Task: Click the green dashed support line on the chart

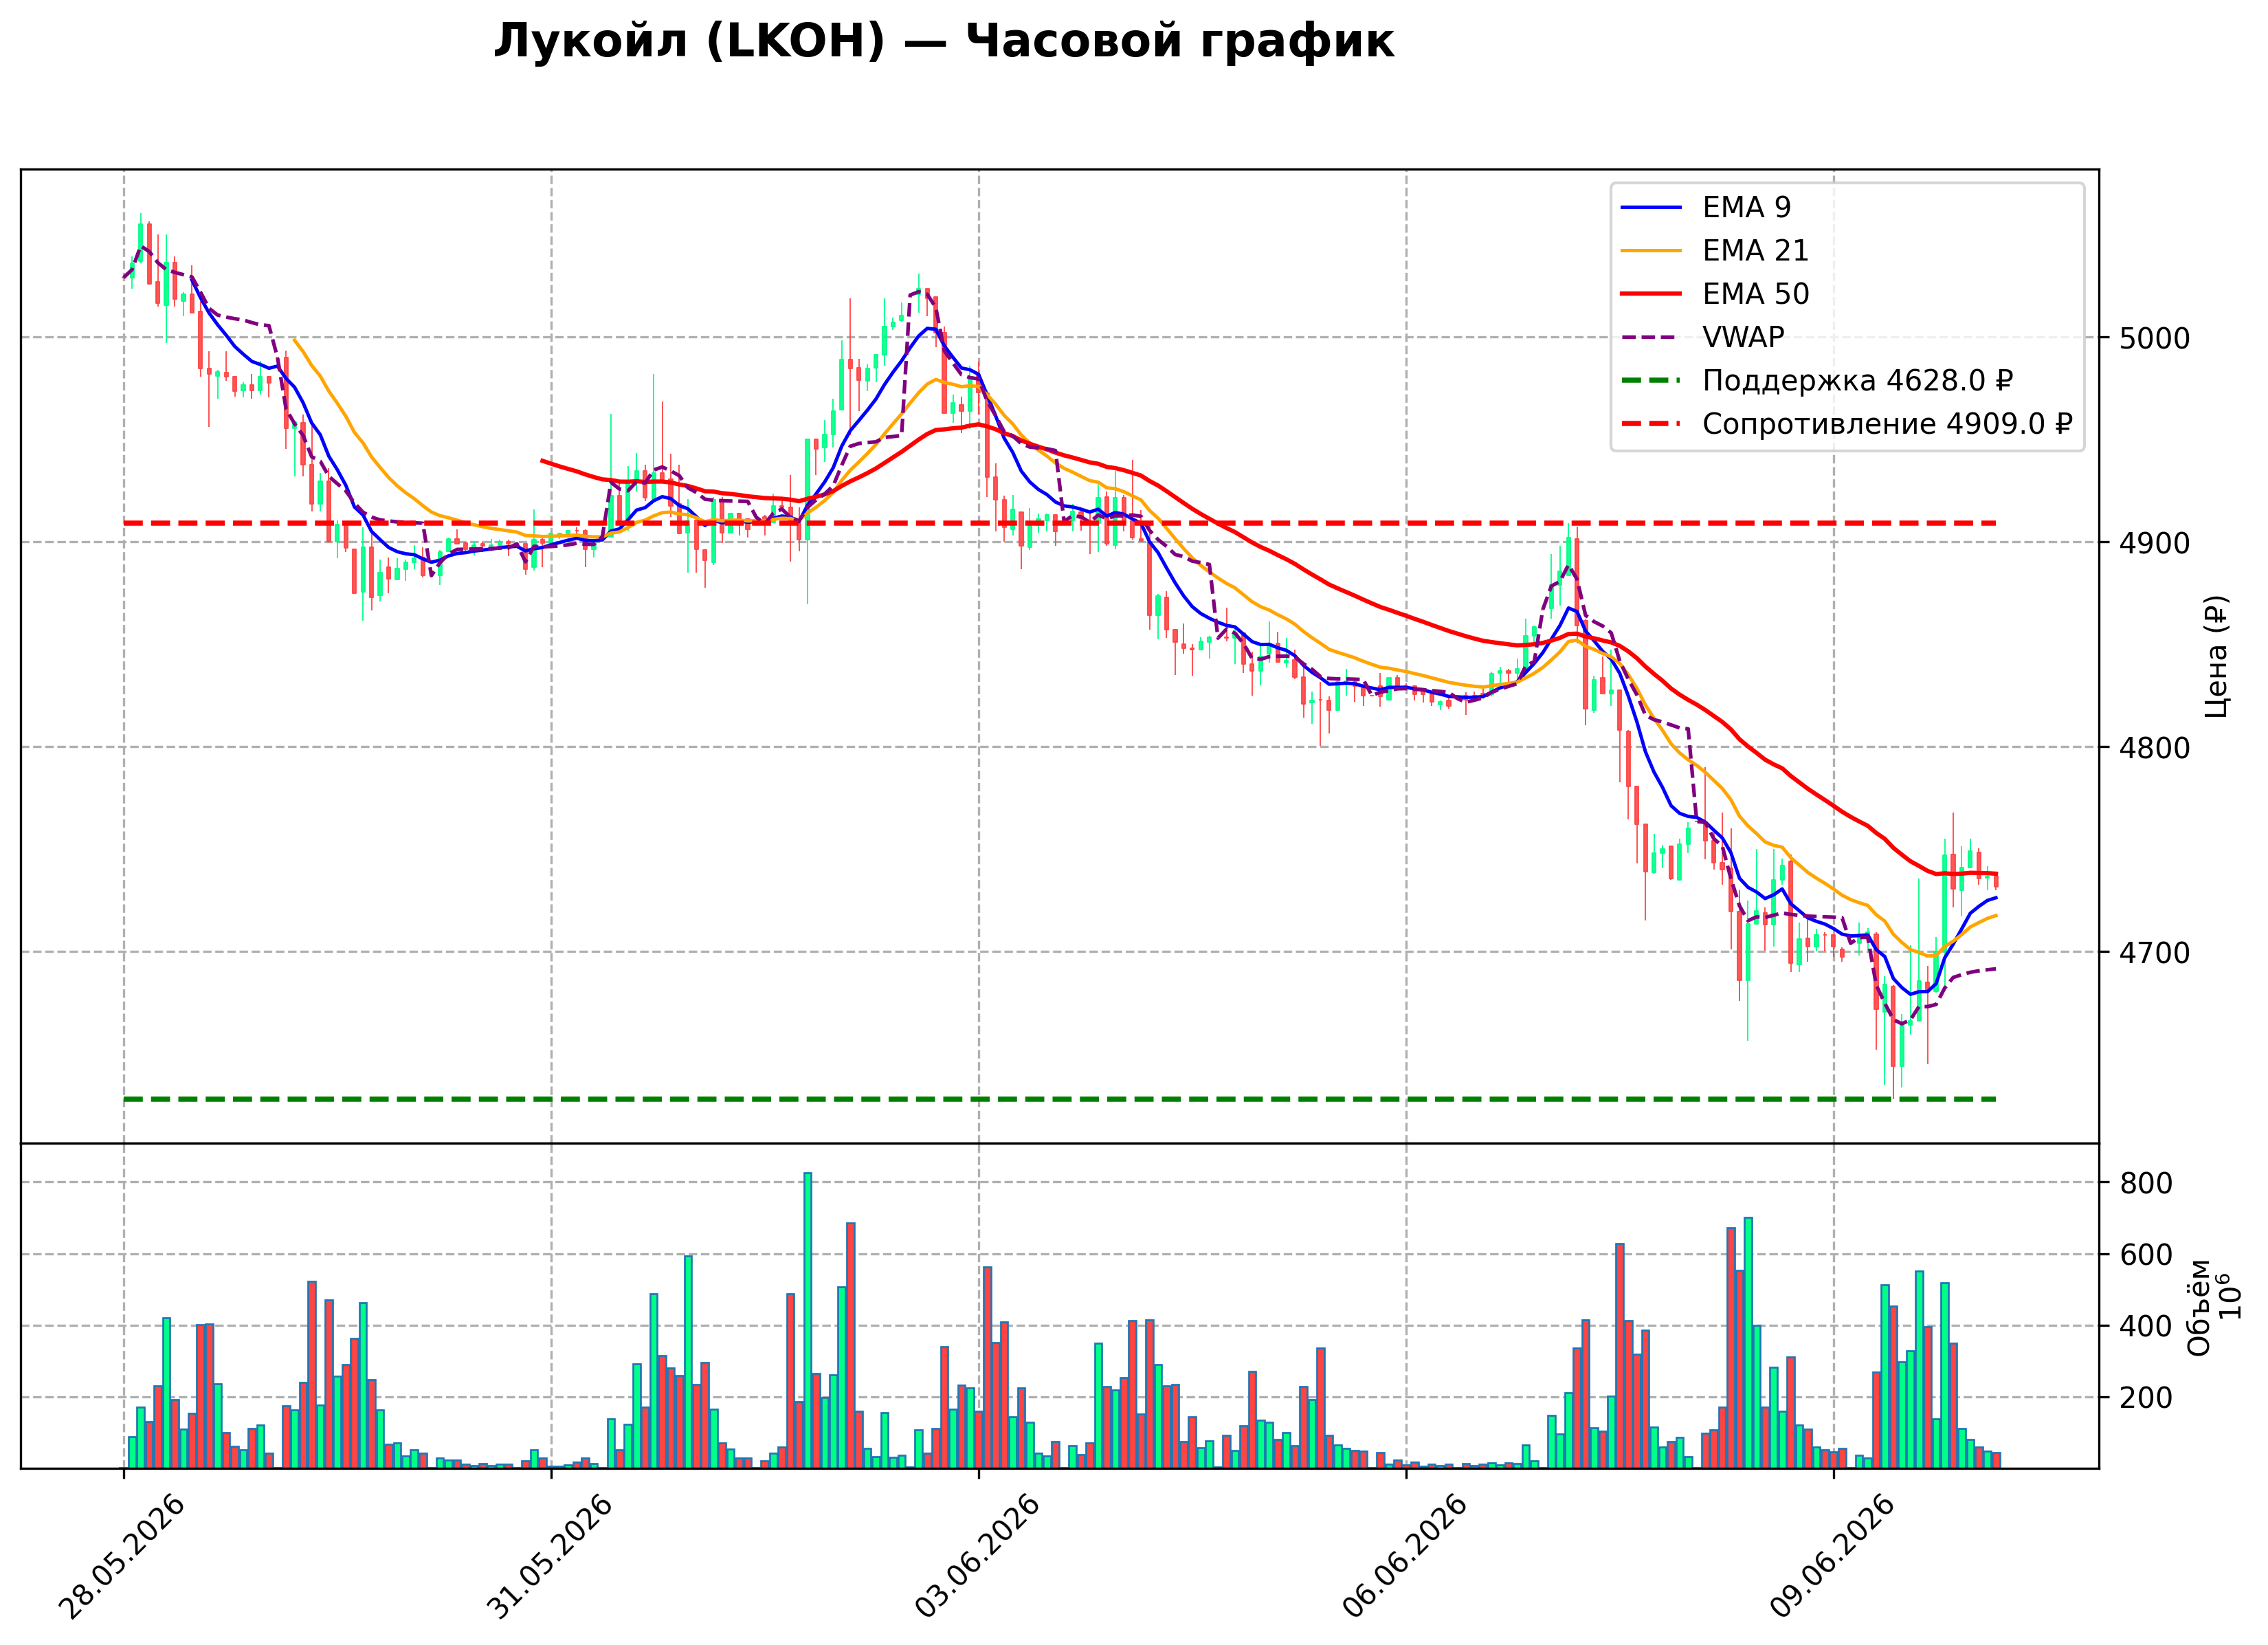Action: tap(1060, 1099)
